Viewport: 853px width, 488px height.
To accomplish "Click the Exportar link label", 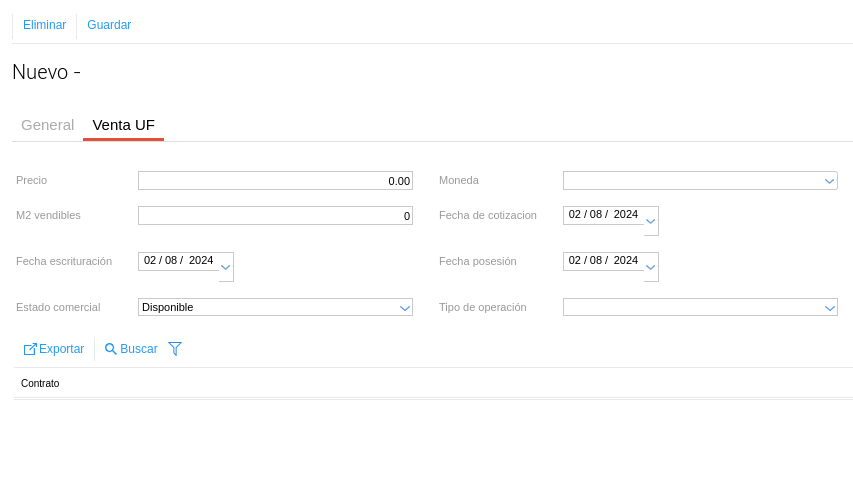I will tap(61, 349).
